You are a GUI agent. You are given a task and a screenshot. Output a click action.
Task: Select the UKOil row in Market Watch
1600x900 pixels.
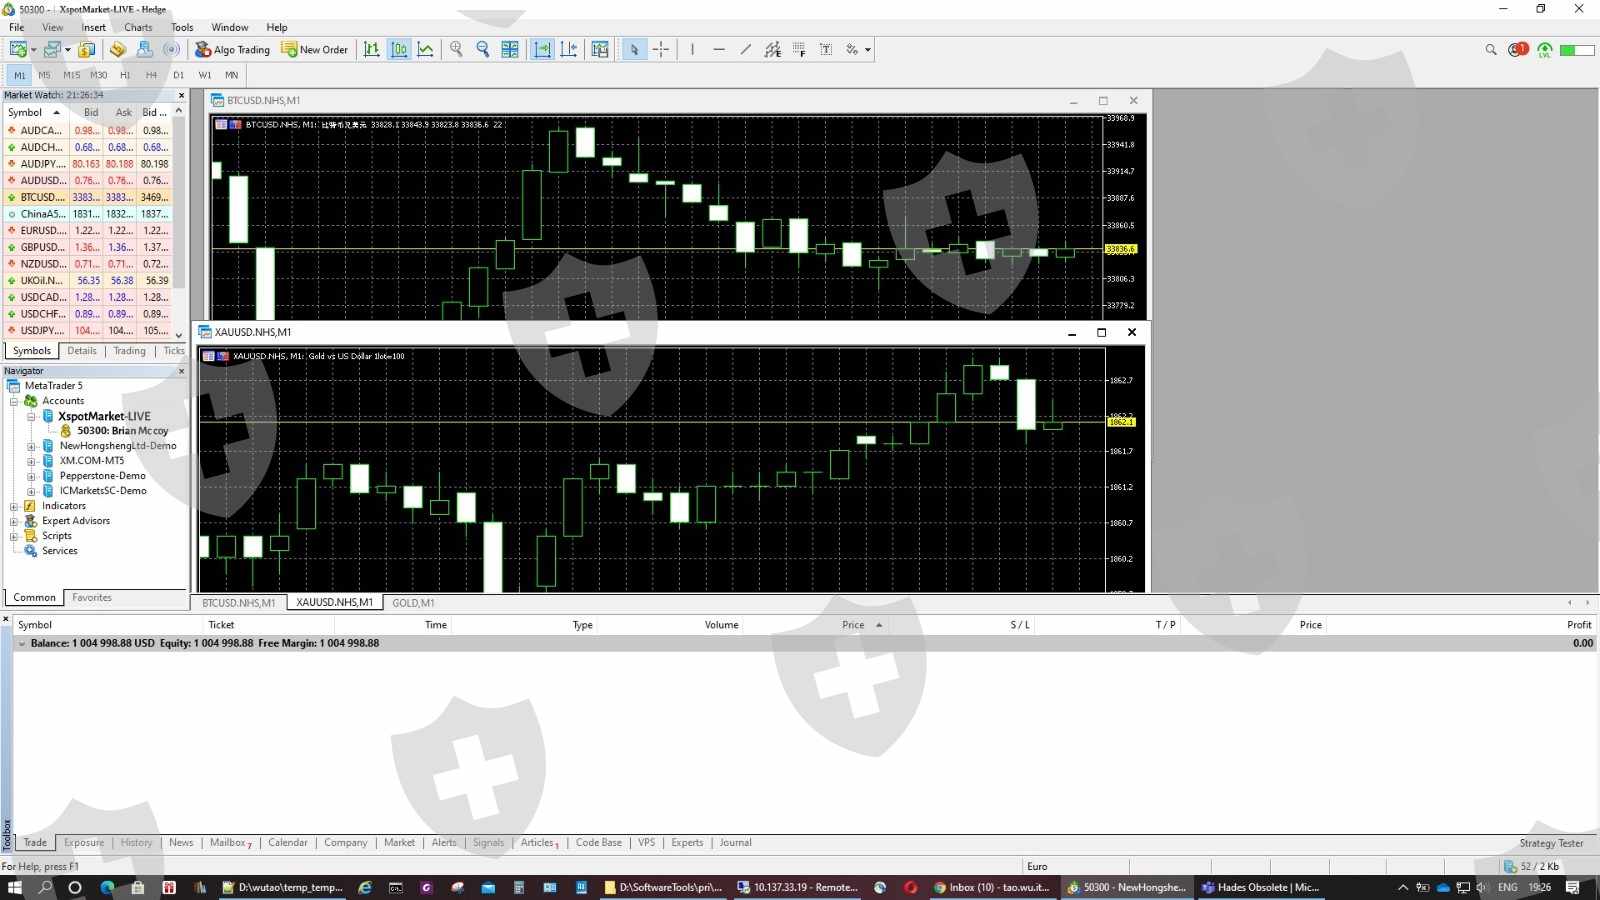tap(88, 281)
